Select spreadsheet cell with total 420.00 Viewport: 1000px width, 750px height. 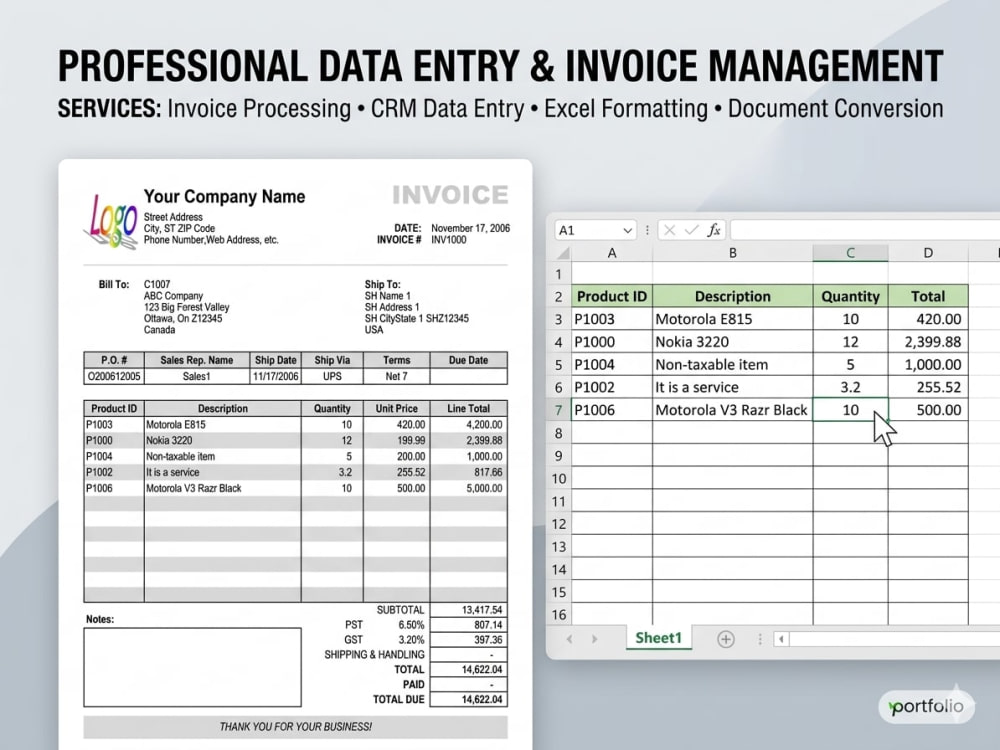928,319
